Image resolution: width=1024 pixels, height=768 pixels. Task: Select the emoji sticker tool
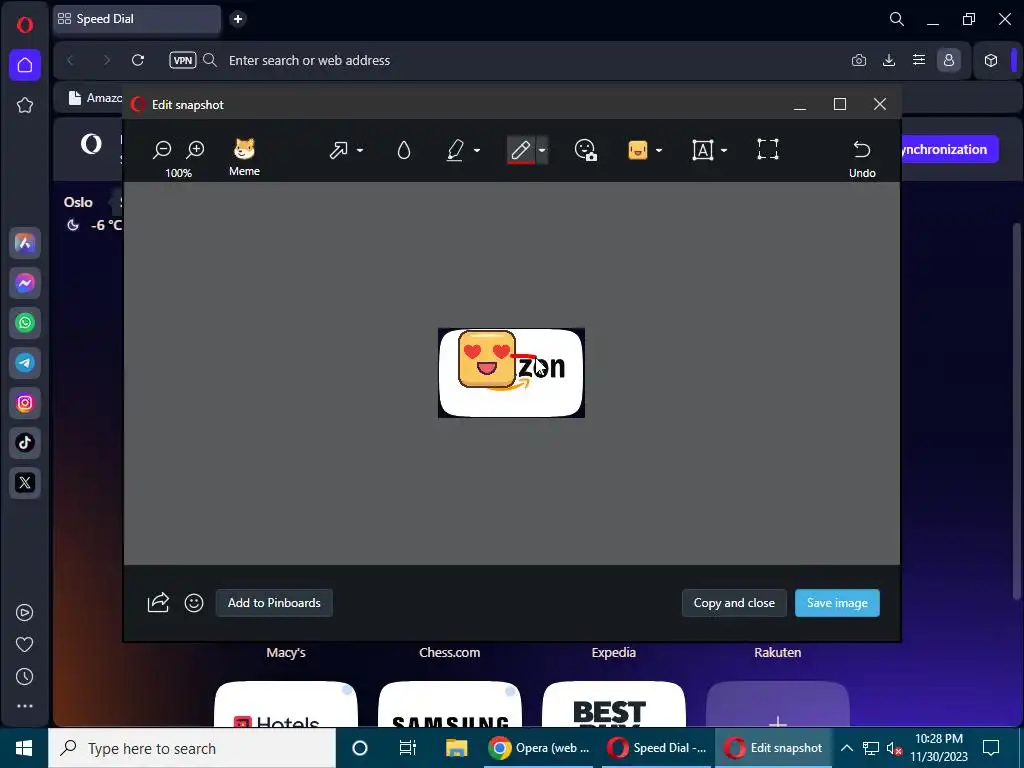click(637, 150)
